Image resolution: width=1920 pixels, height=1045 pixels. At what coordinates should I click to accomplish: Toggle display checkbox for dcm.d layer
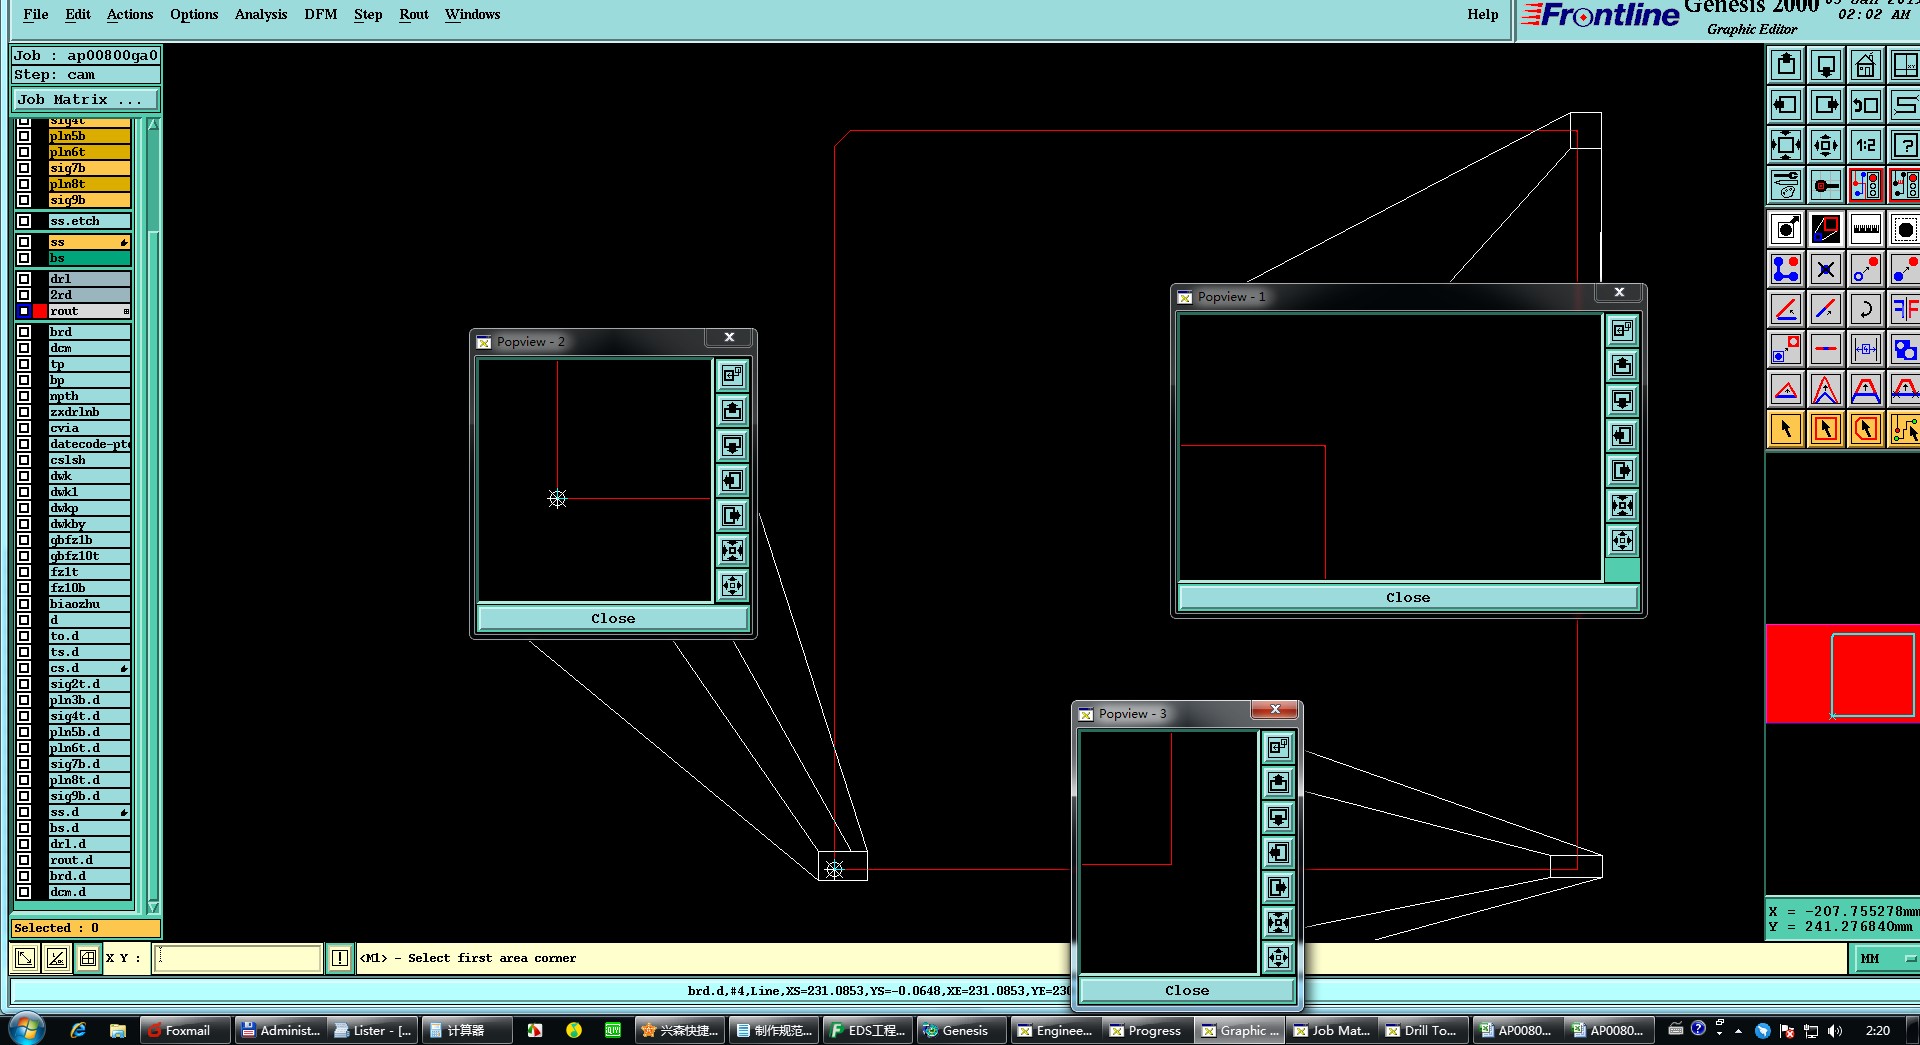click(24, 892)
